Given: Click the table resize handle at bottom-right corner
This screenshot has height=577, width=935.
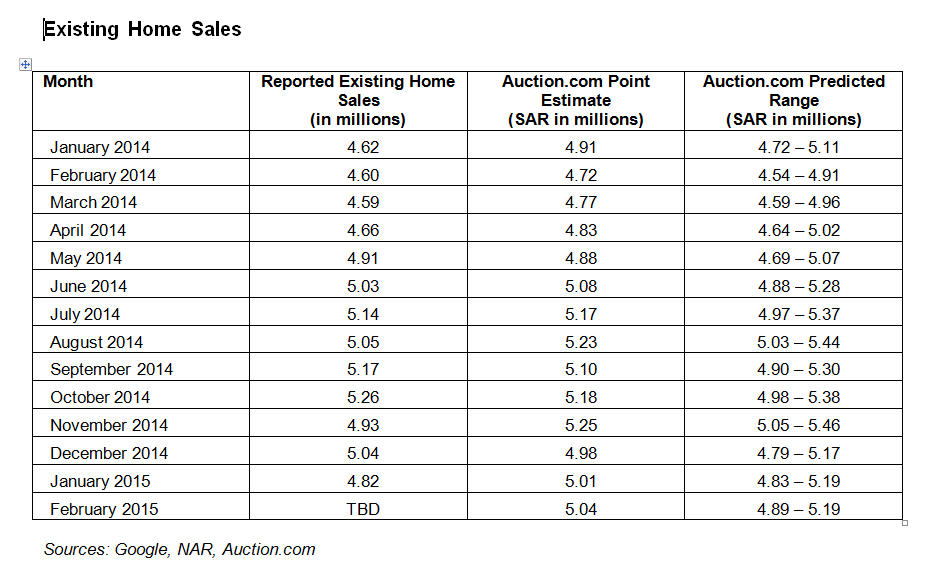Looking at the screenshot, I should click(905, 522).
